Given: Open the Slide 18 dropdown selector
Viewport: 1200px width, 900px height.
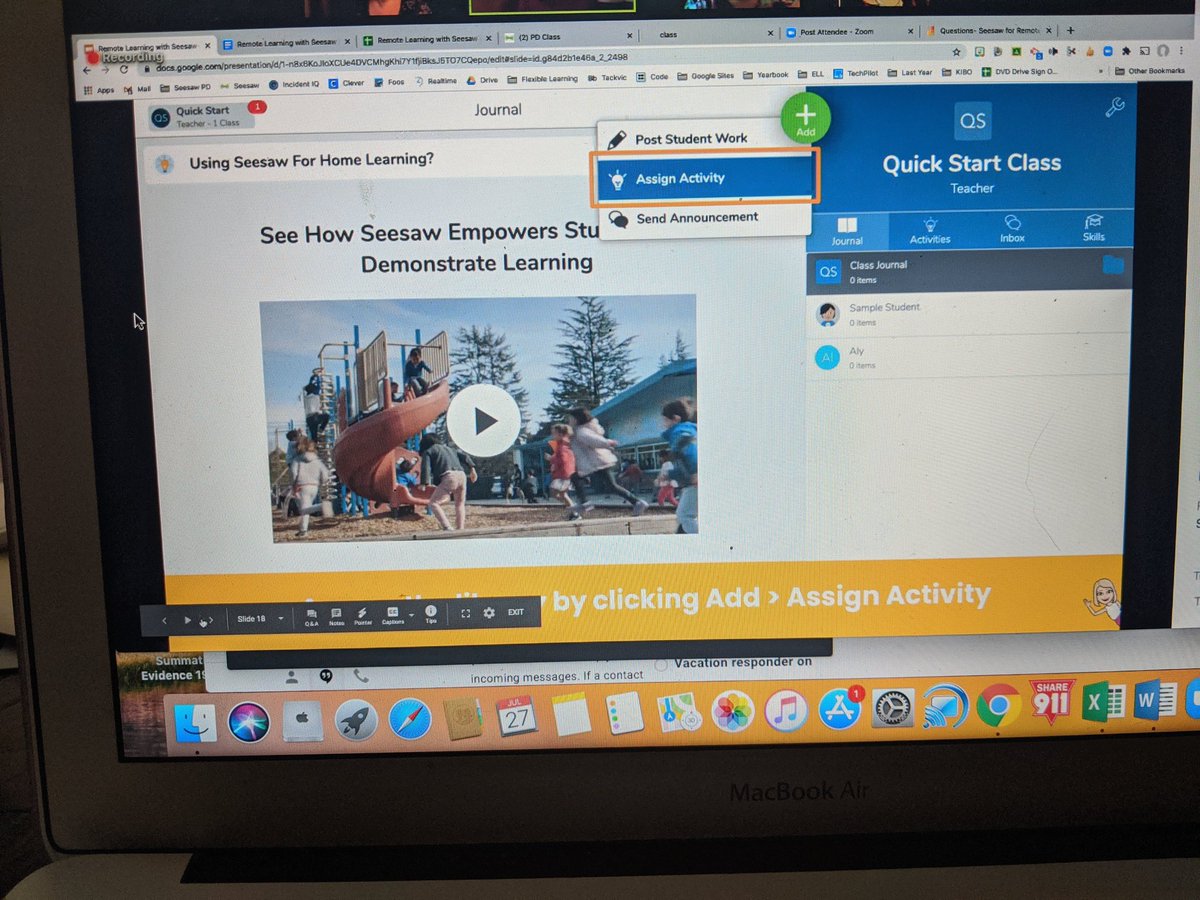Looking at the screenshot, I should (x=257, y=618).
